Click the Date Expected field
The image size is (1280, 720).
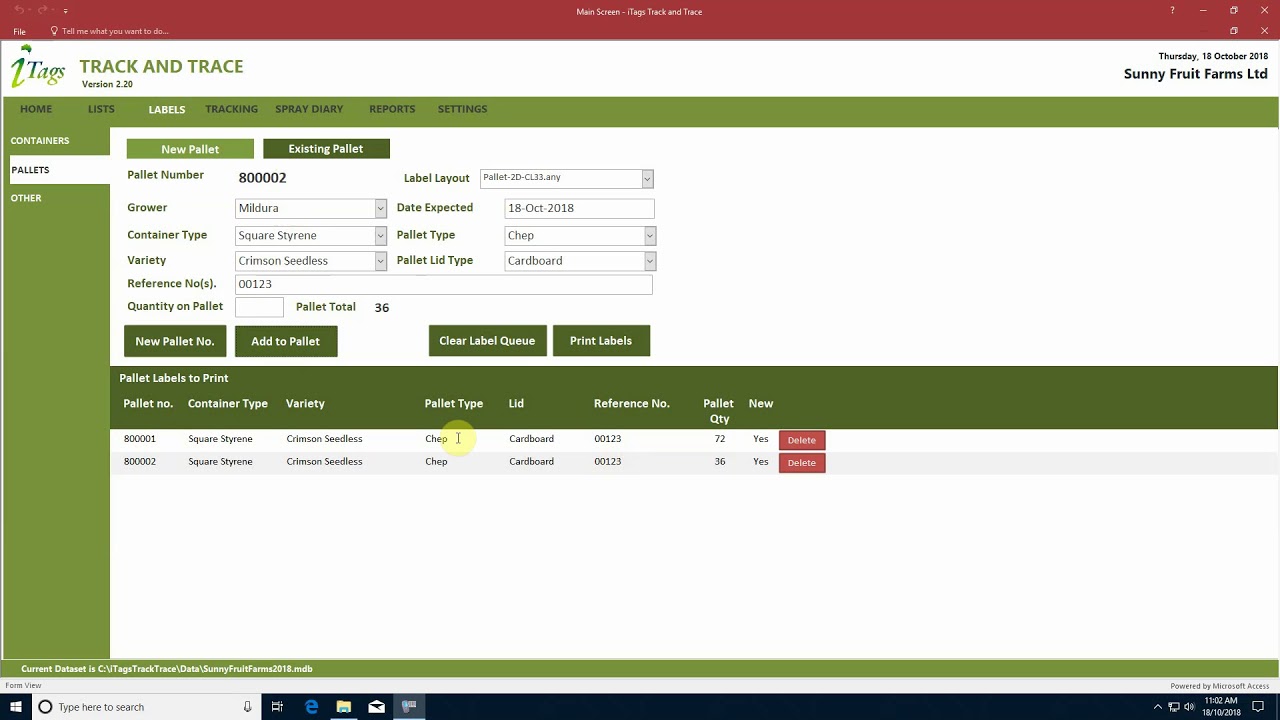(579, 208)
